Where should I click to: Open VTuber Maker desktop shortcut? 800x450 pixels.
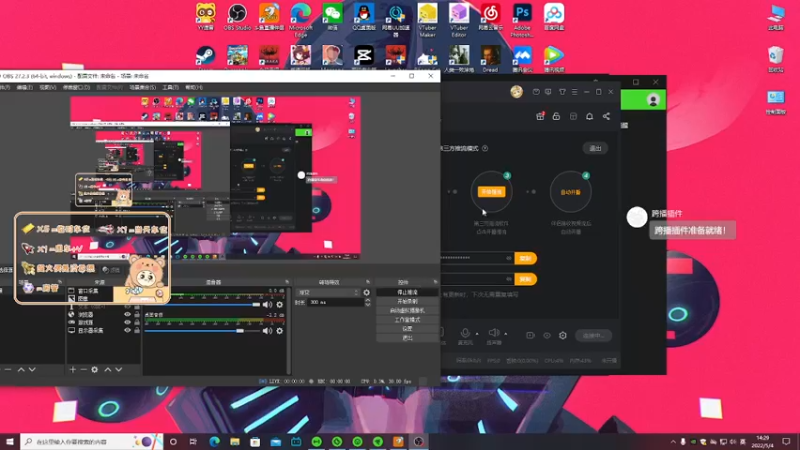tap(428, 19)
